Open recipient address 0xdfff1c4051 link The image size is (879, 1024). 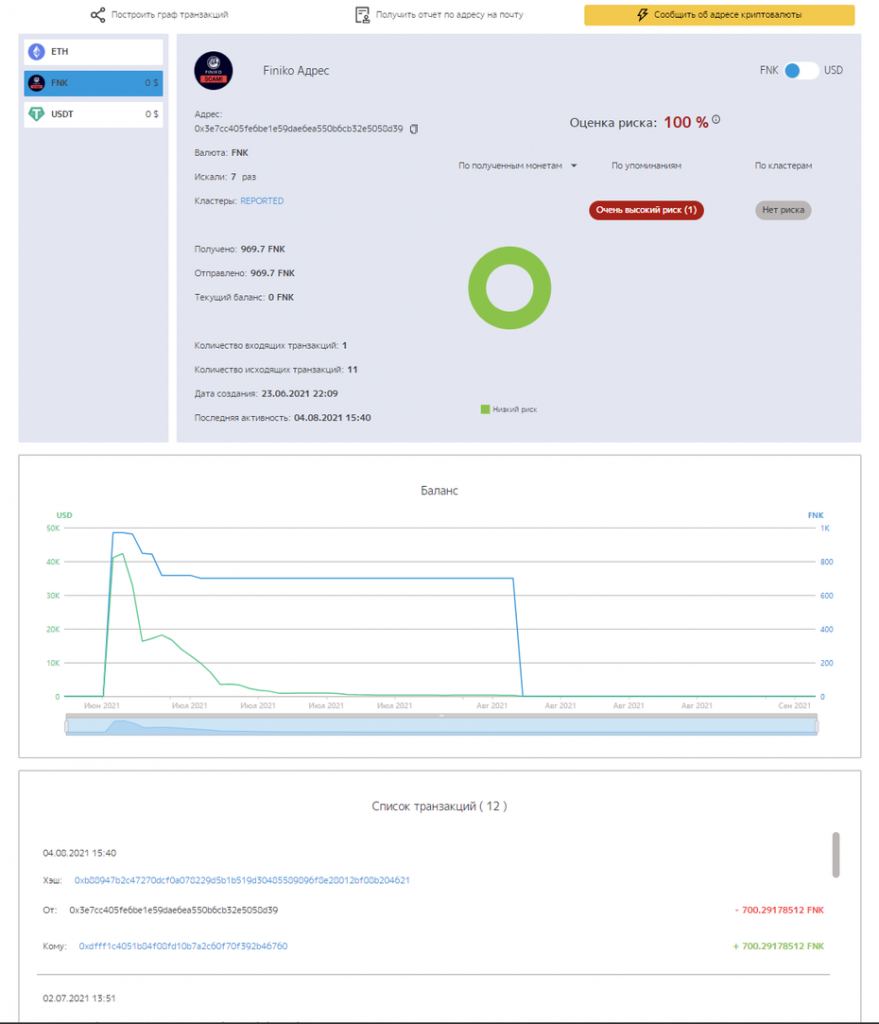[x=183, y=946]
